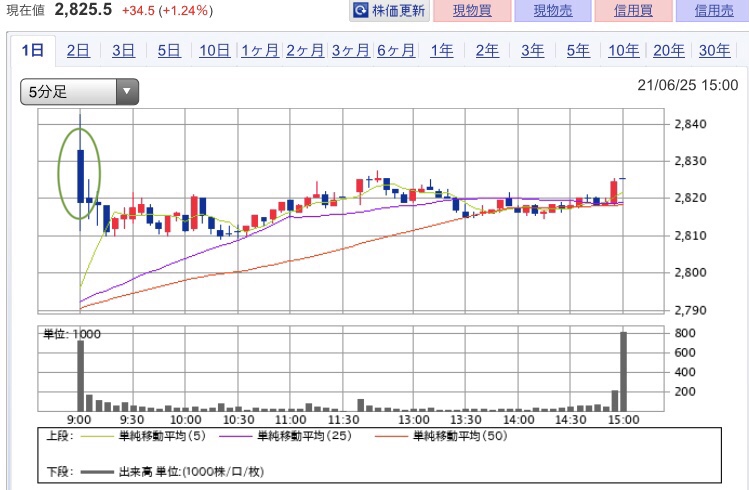Switch to the 2ヶ月 chart period

coord(305,50)
